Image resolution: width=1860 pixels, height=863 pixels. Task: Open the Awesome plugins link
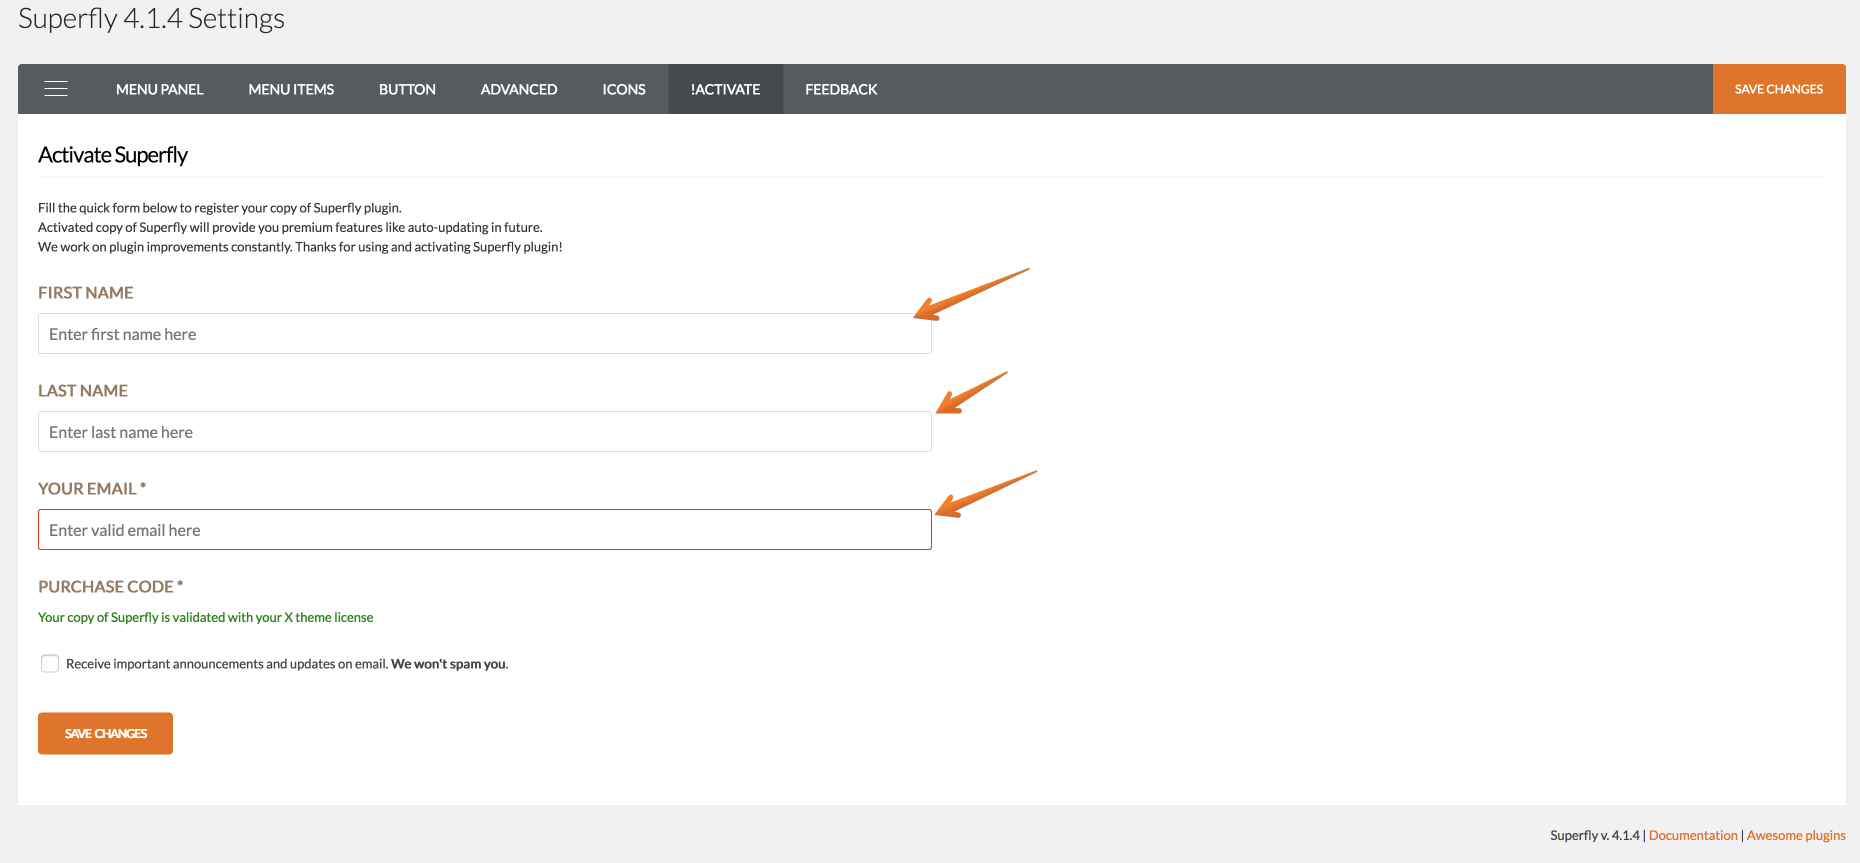1796,836
